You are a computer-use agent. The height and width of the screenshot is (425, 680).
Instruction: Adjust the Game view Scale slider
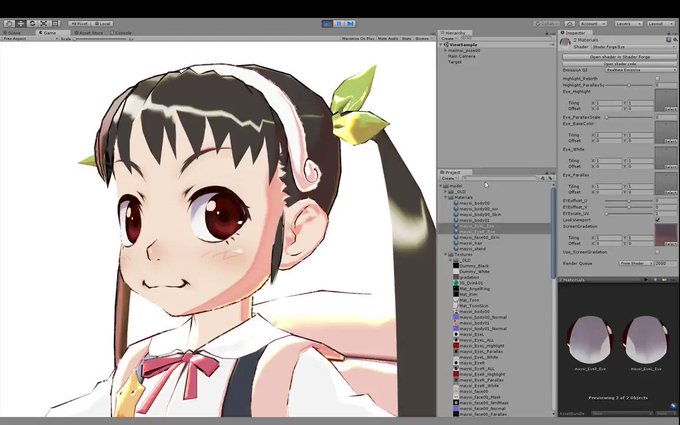[x=101, y=39]
